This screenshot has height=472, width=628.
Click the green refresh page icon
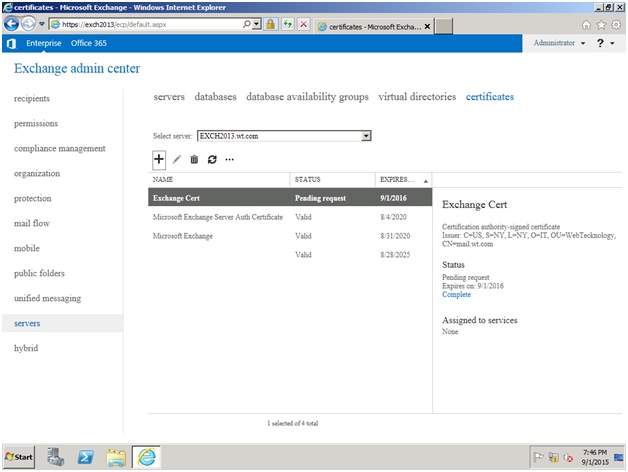[x=288, y=24]
